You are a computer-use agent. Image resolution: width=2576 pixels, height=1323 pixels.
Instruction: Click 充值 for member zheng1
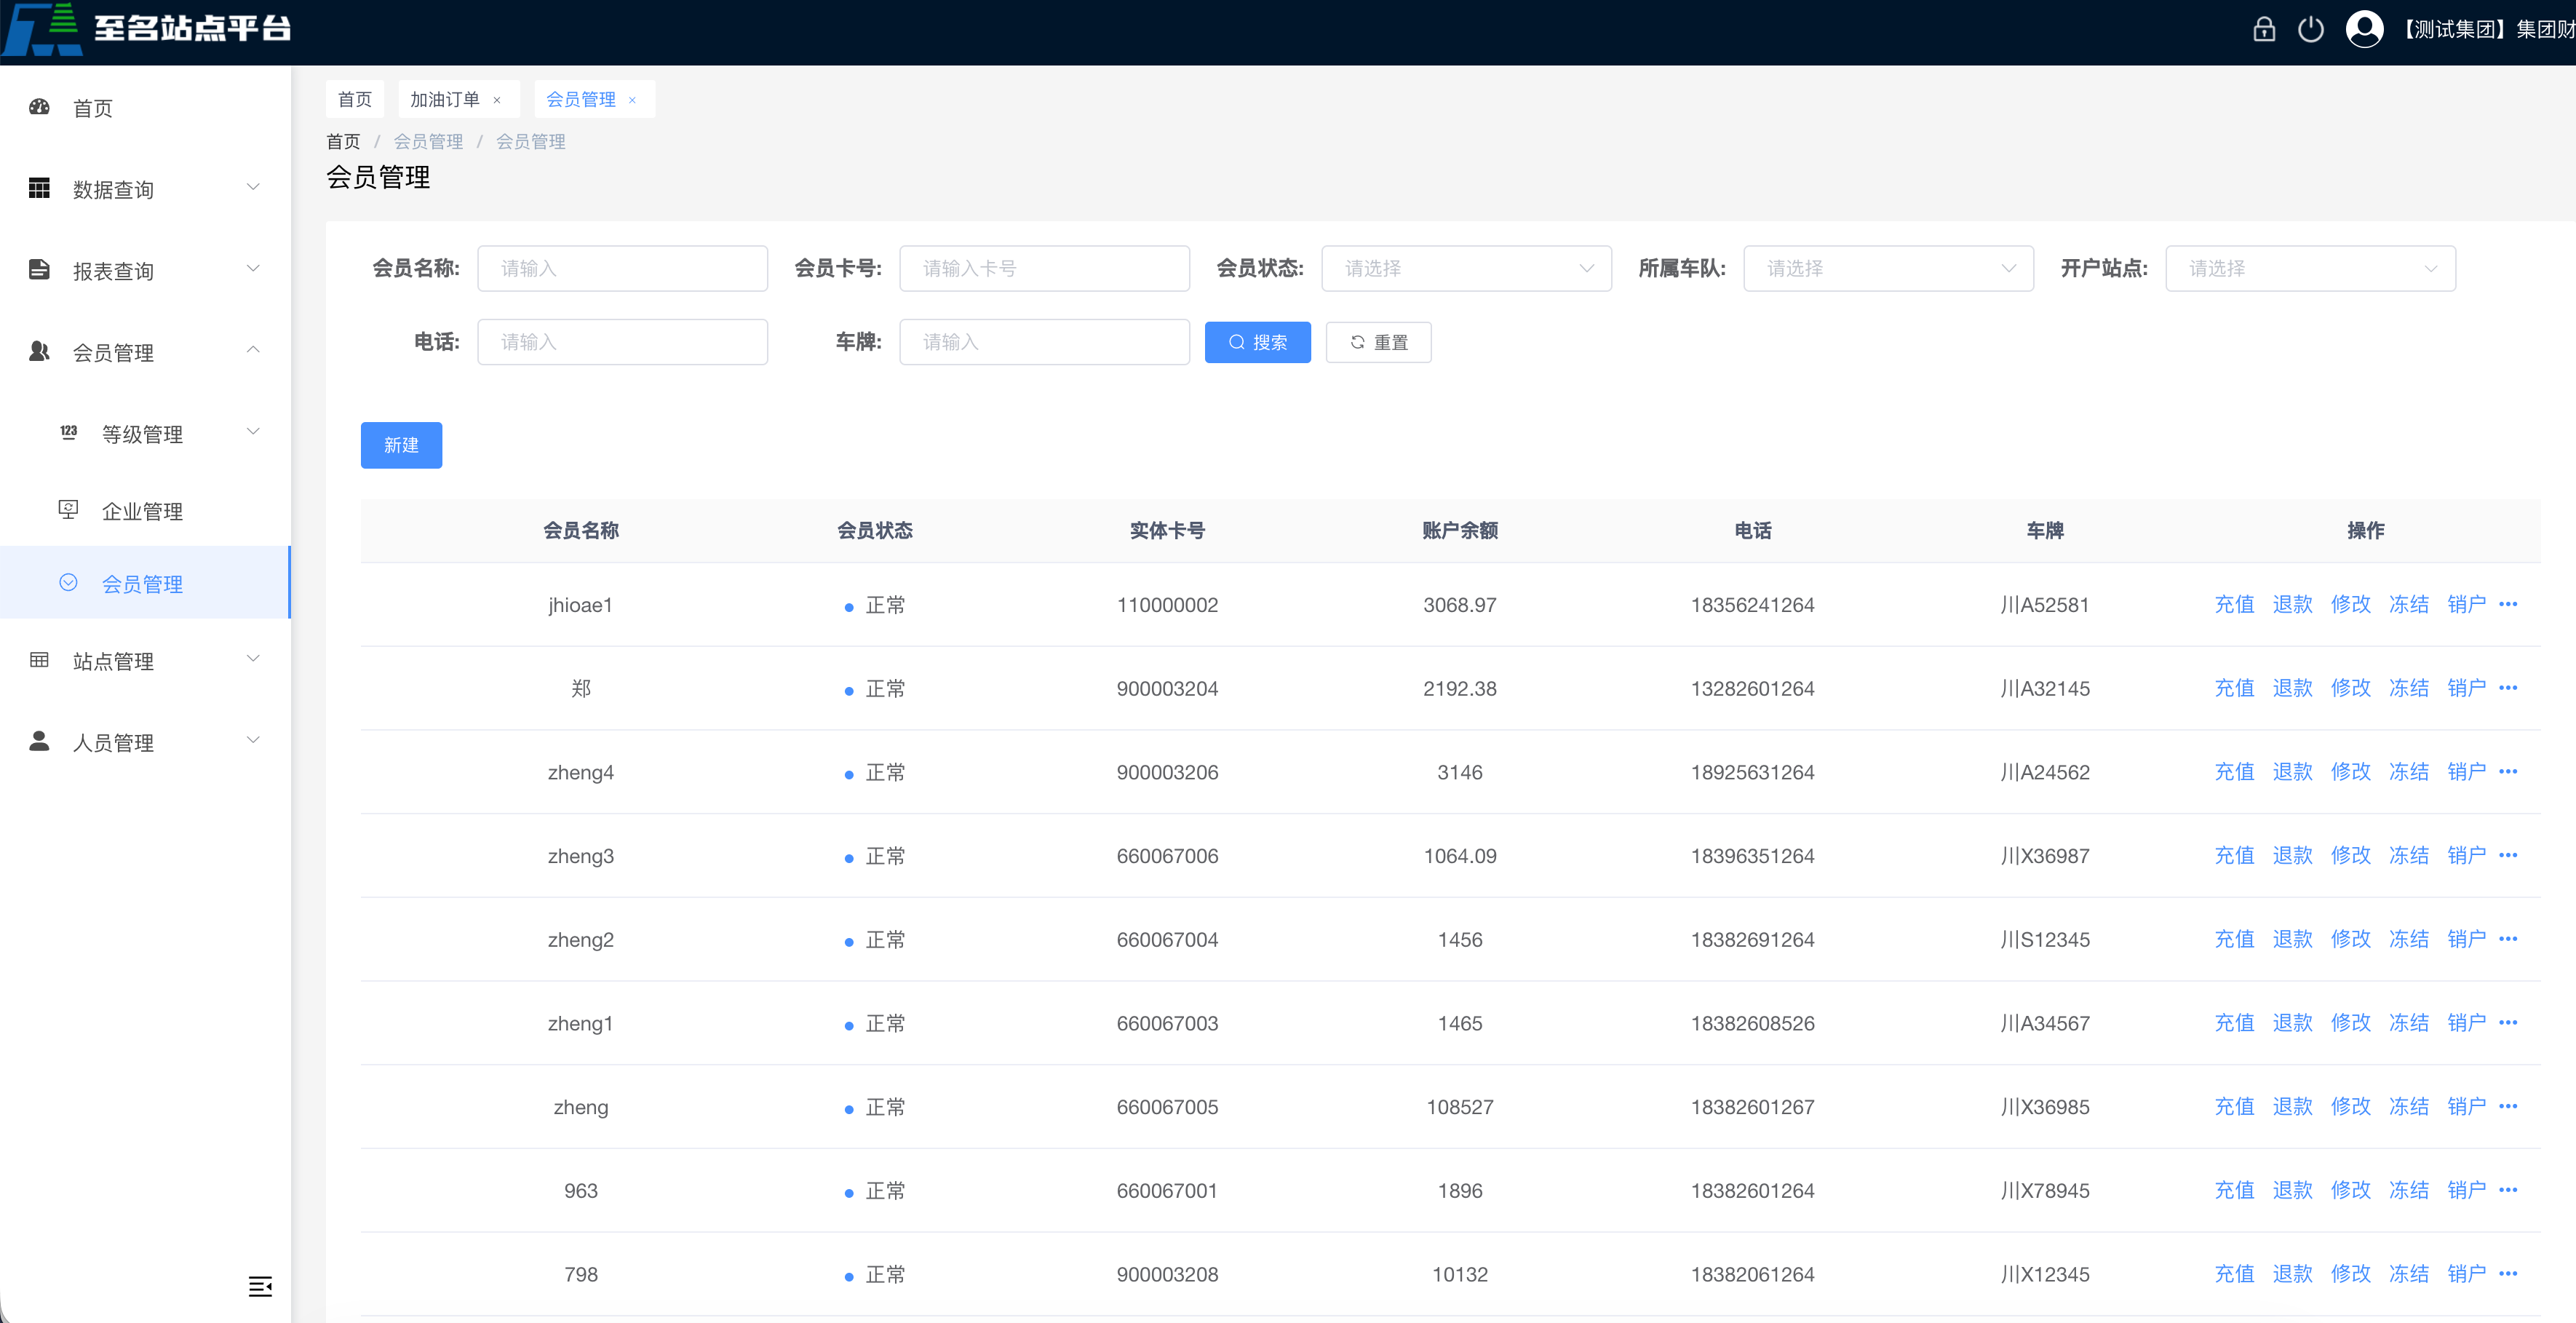pos(2234,1023)
